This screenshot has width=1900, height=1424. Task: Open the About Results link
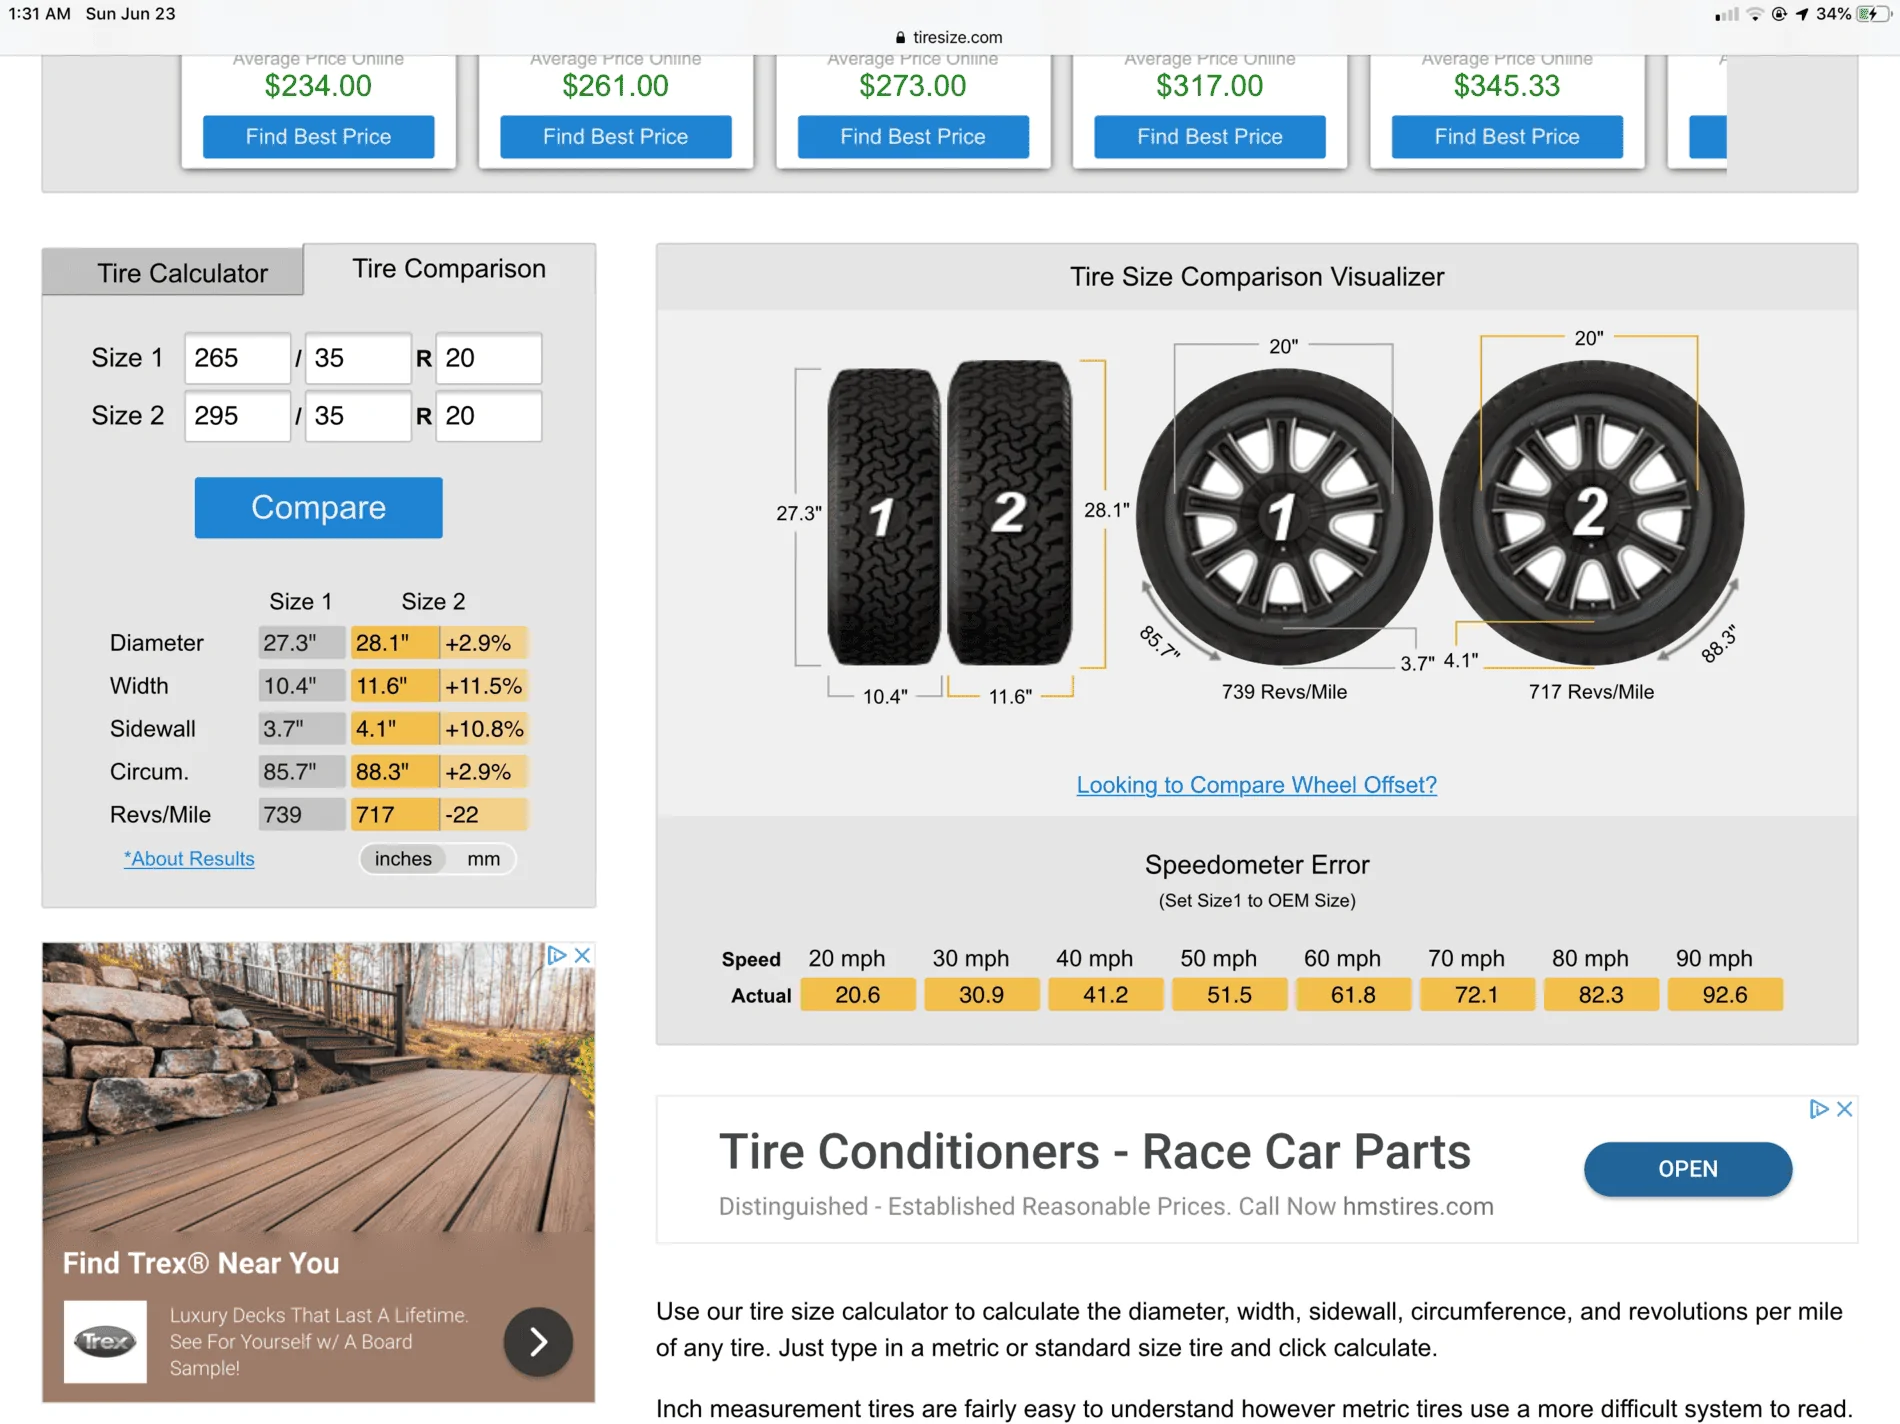click(189, 858)
